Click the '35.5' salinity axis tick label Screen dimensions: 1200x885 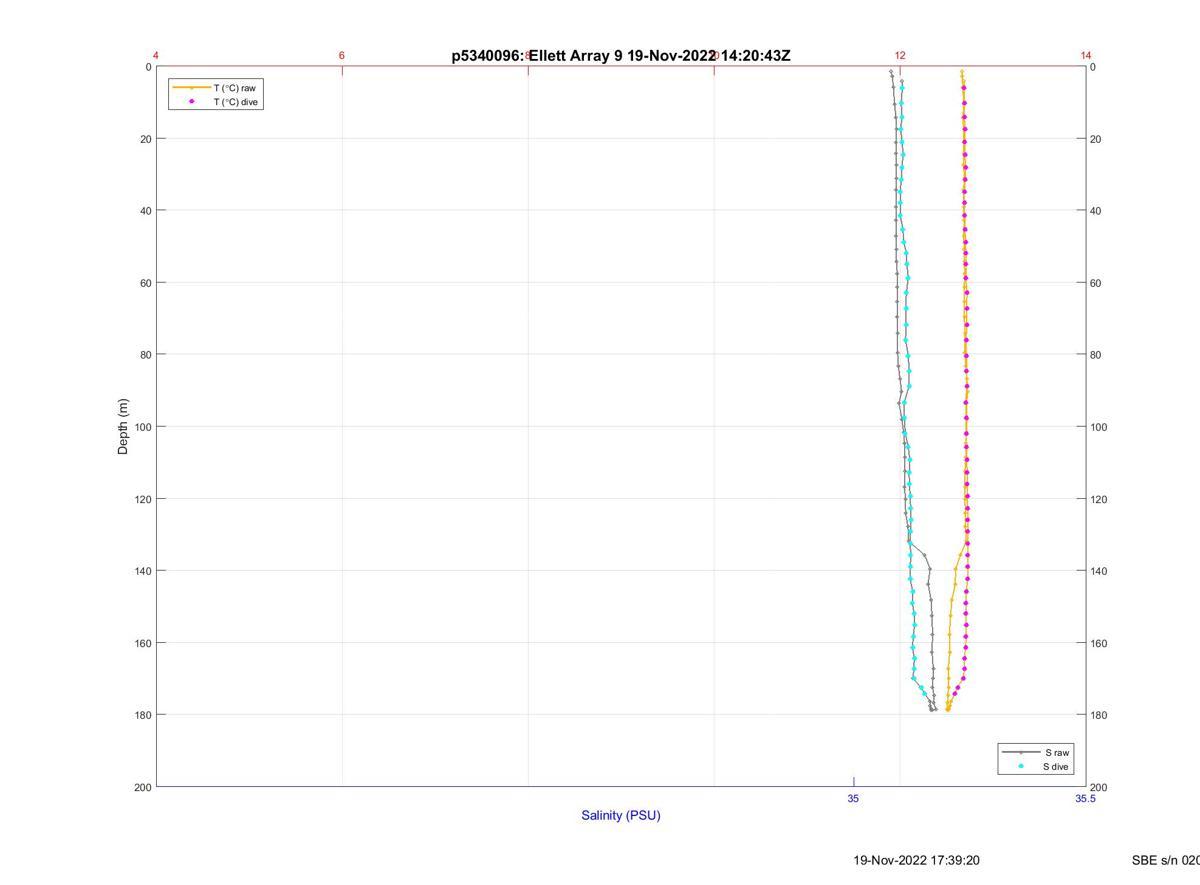(x=1085, y=798)
